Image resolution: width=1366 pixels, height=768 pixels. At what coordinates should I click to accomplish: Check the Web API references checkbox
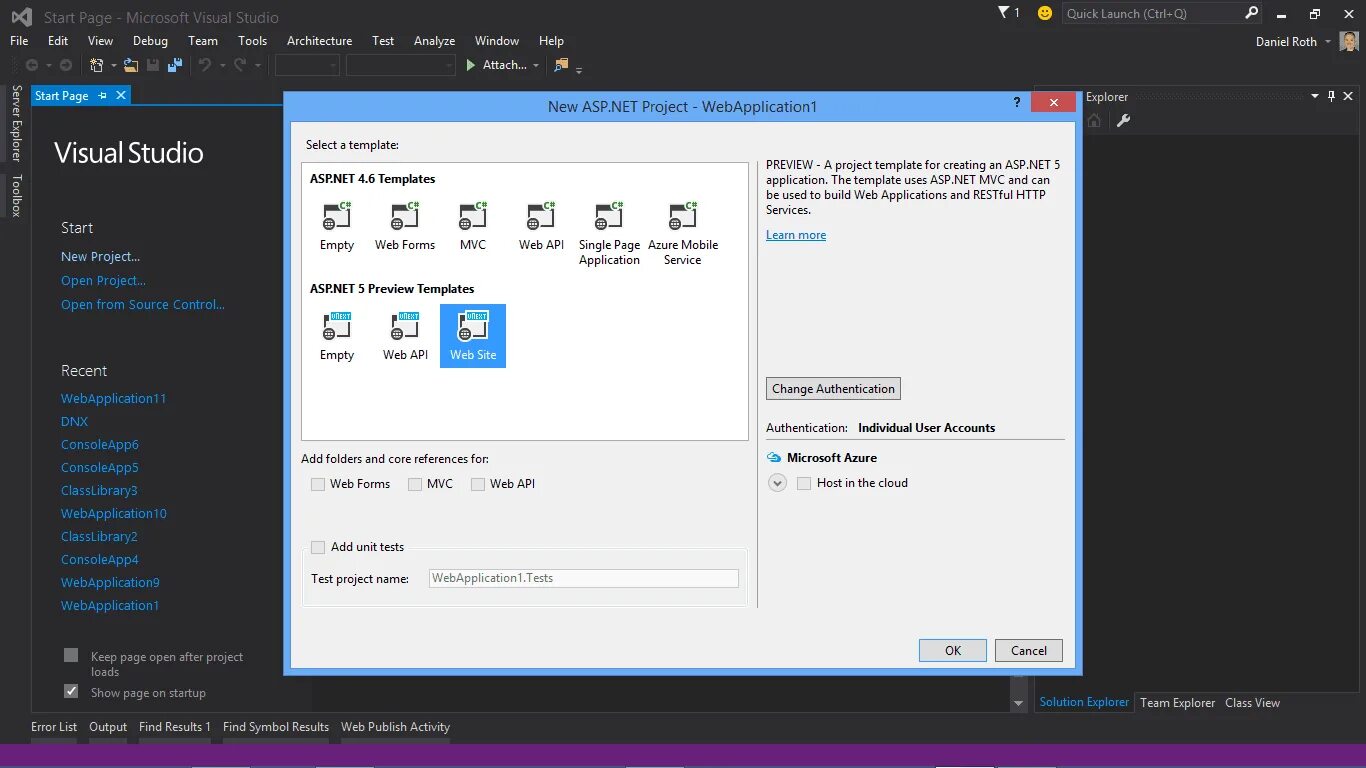click(x=478, y=484)
